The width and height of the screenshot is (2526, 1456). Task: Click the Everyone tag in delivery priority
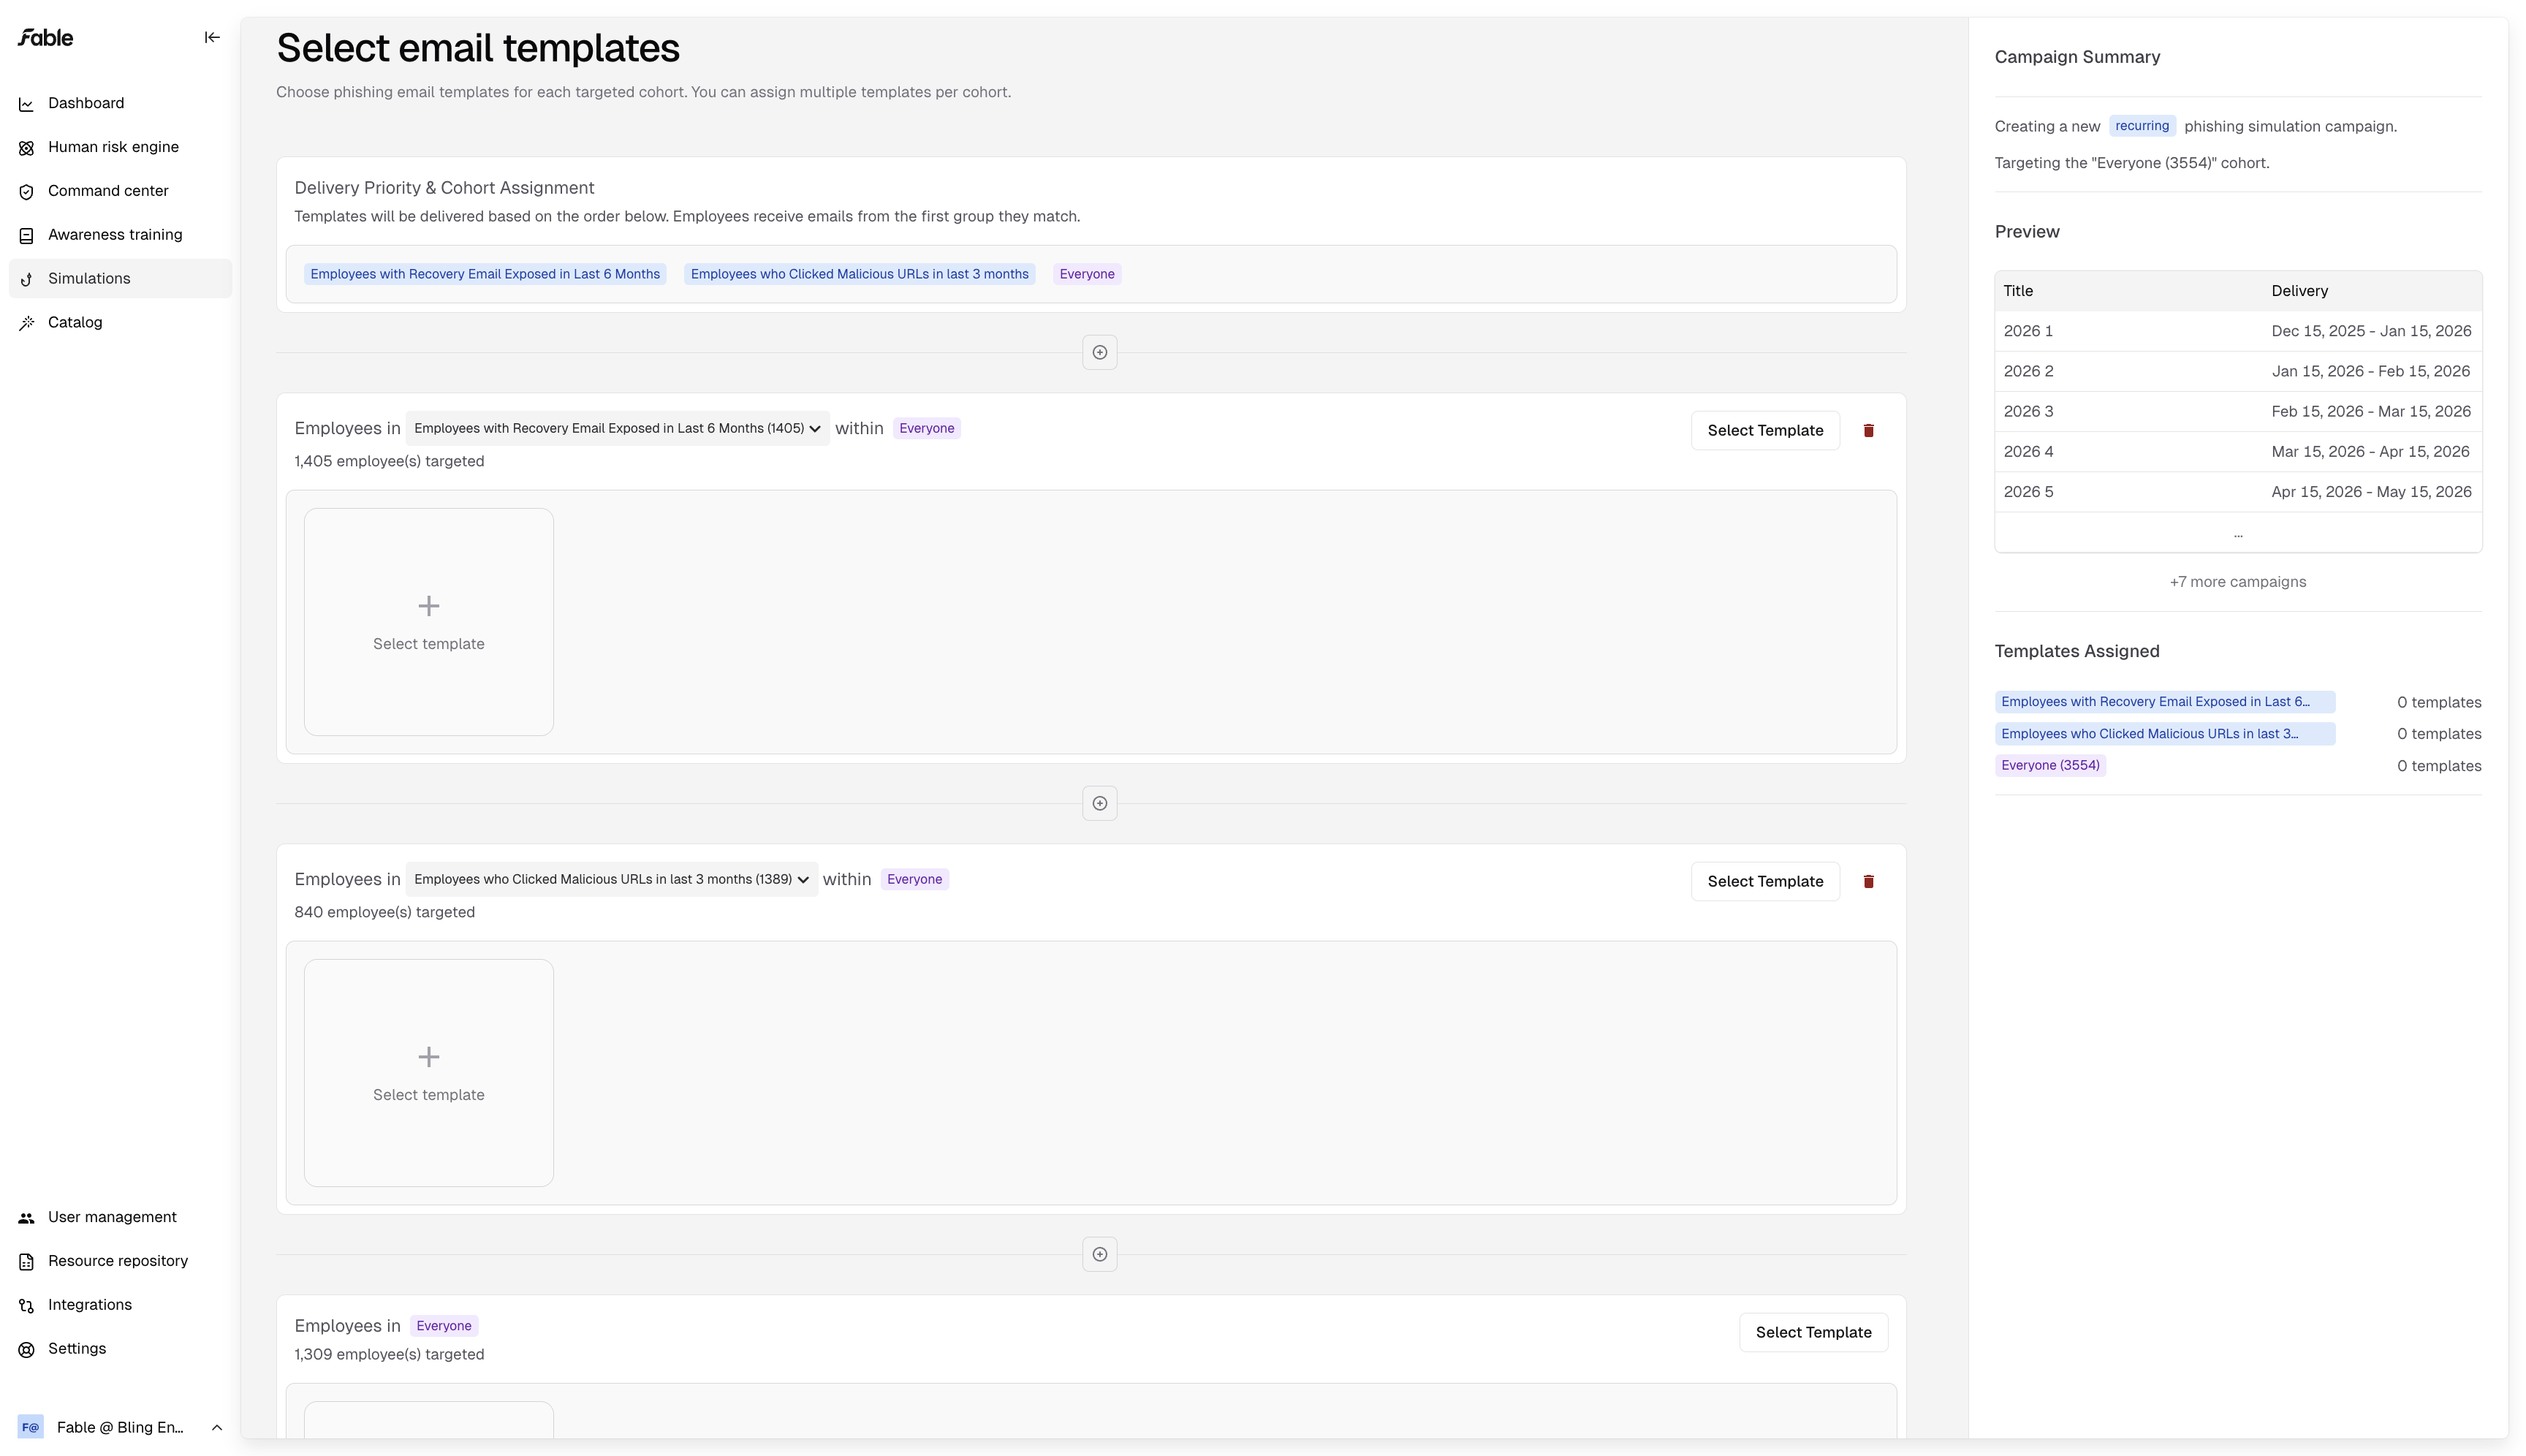point(1087,275)
